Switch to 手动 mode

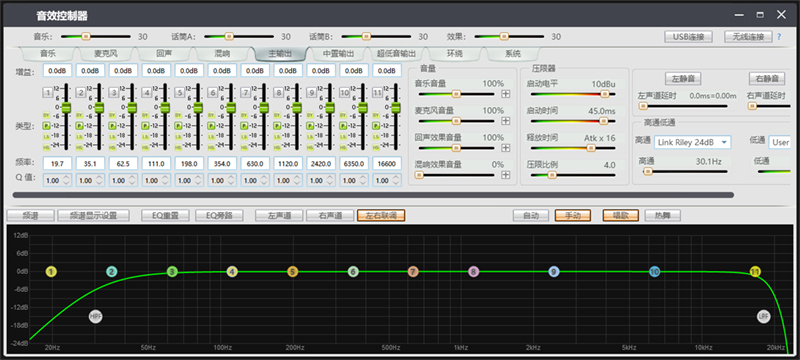pos(573,215)
